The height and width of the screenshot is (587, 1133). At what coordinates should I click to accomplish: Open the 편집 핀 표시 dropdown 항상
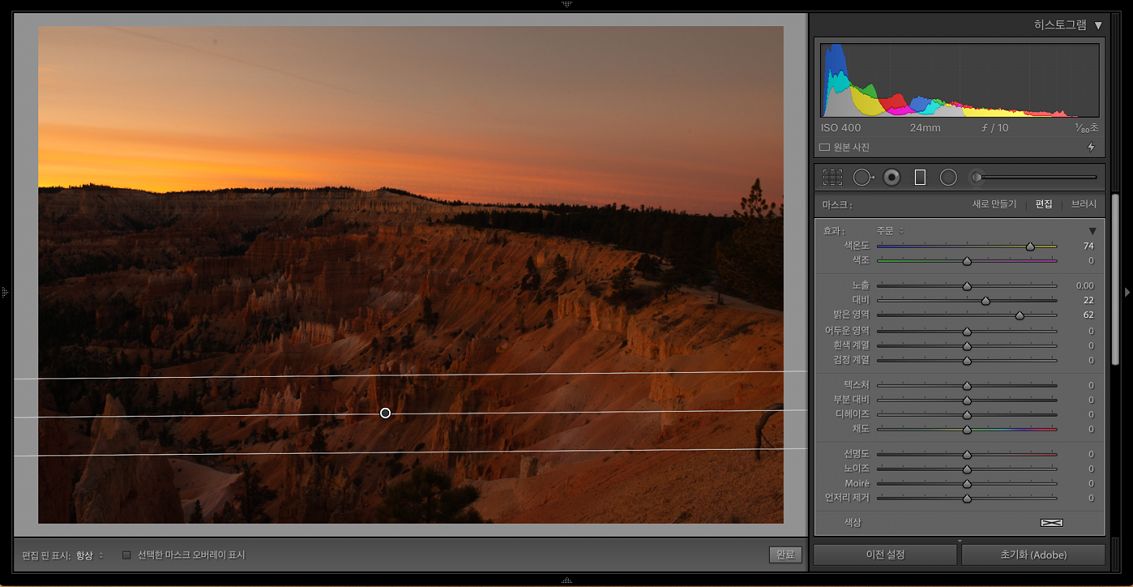click(90, 555)
